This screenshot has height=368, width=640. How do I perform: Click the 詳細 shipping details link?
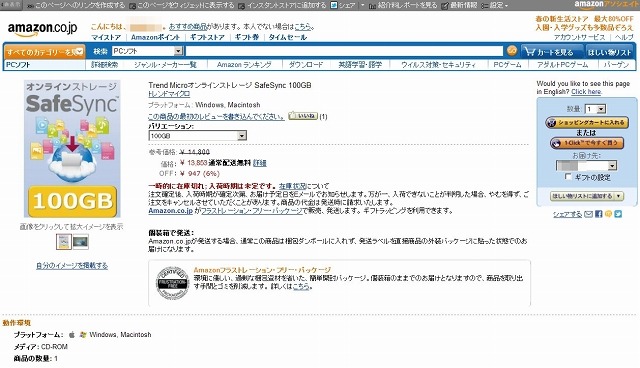click(260, 163)
